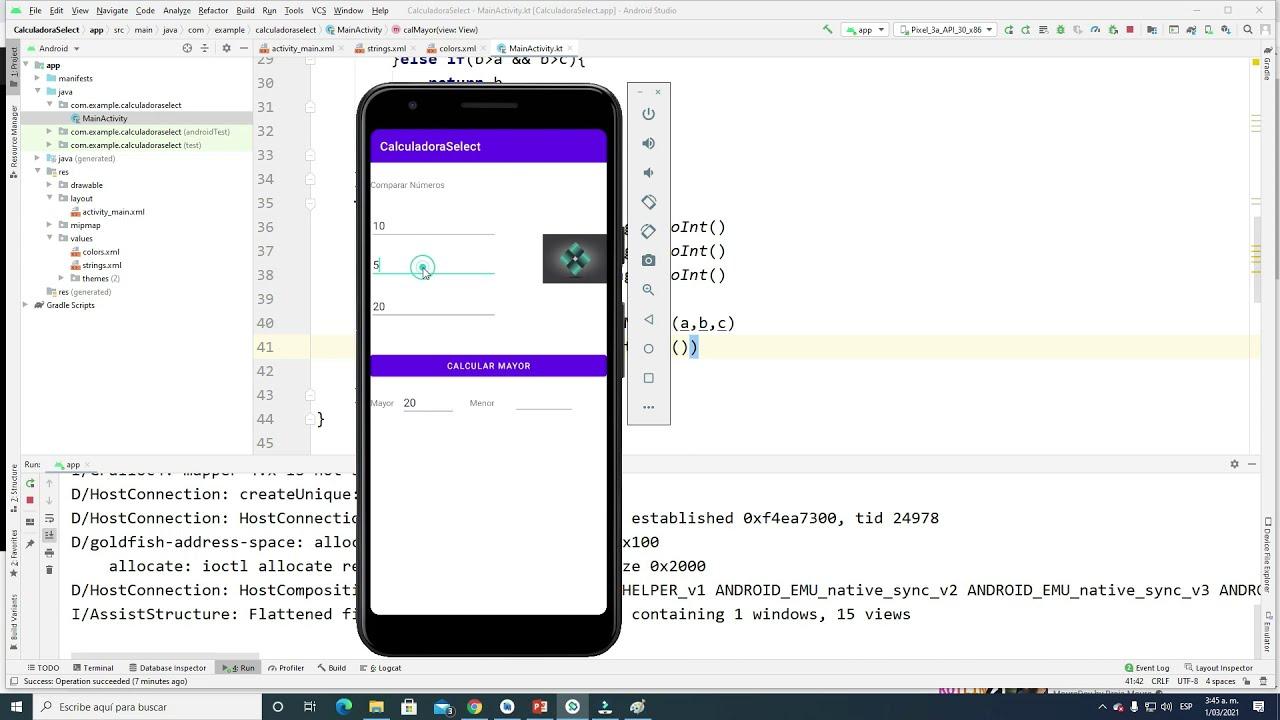
Task: Tap the CALCULAR MAYOR button
Action: click(488, 366)
